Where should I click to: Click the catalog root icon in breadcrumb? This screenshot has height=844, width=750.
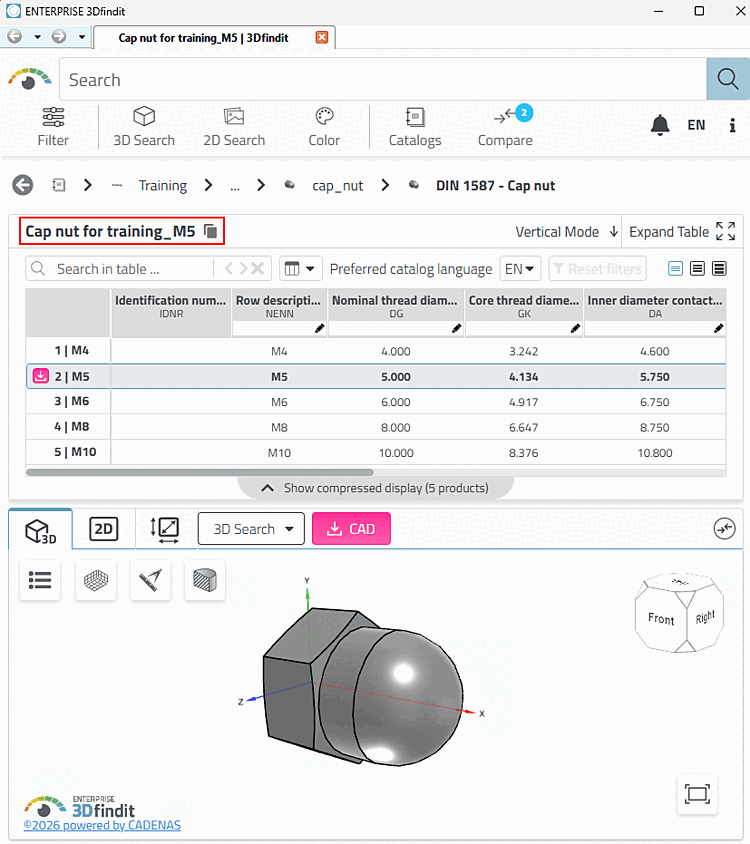pyautogui.click(x=59, y=185)
